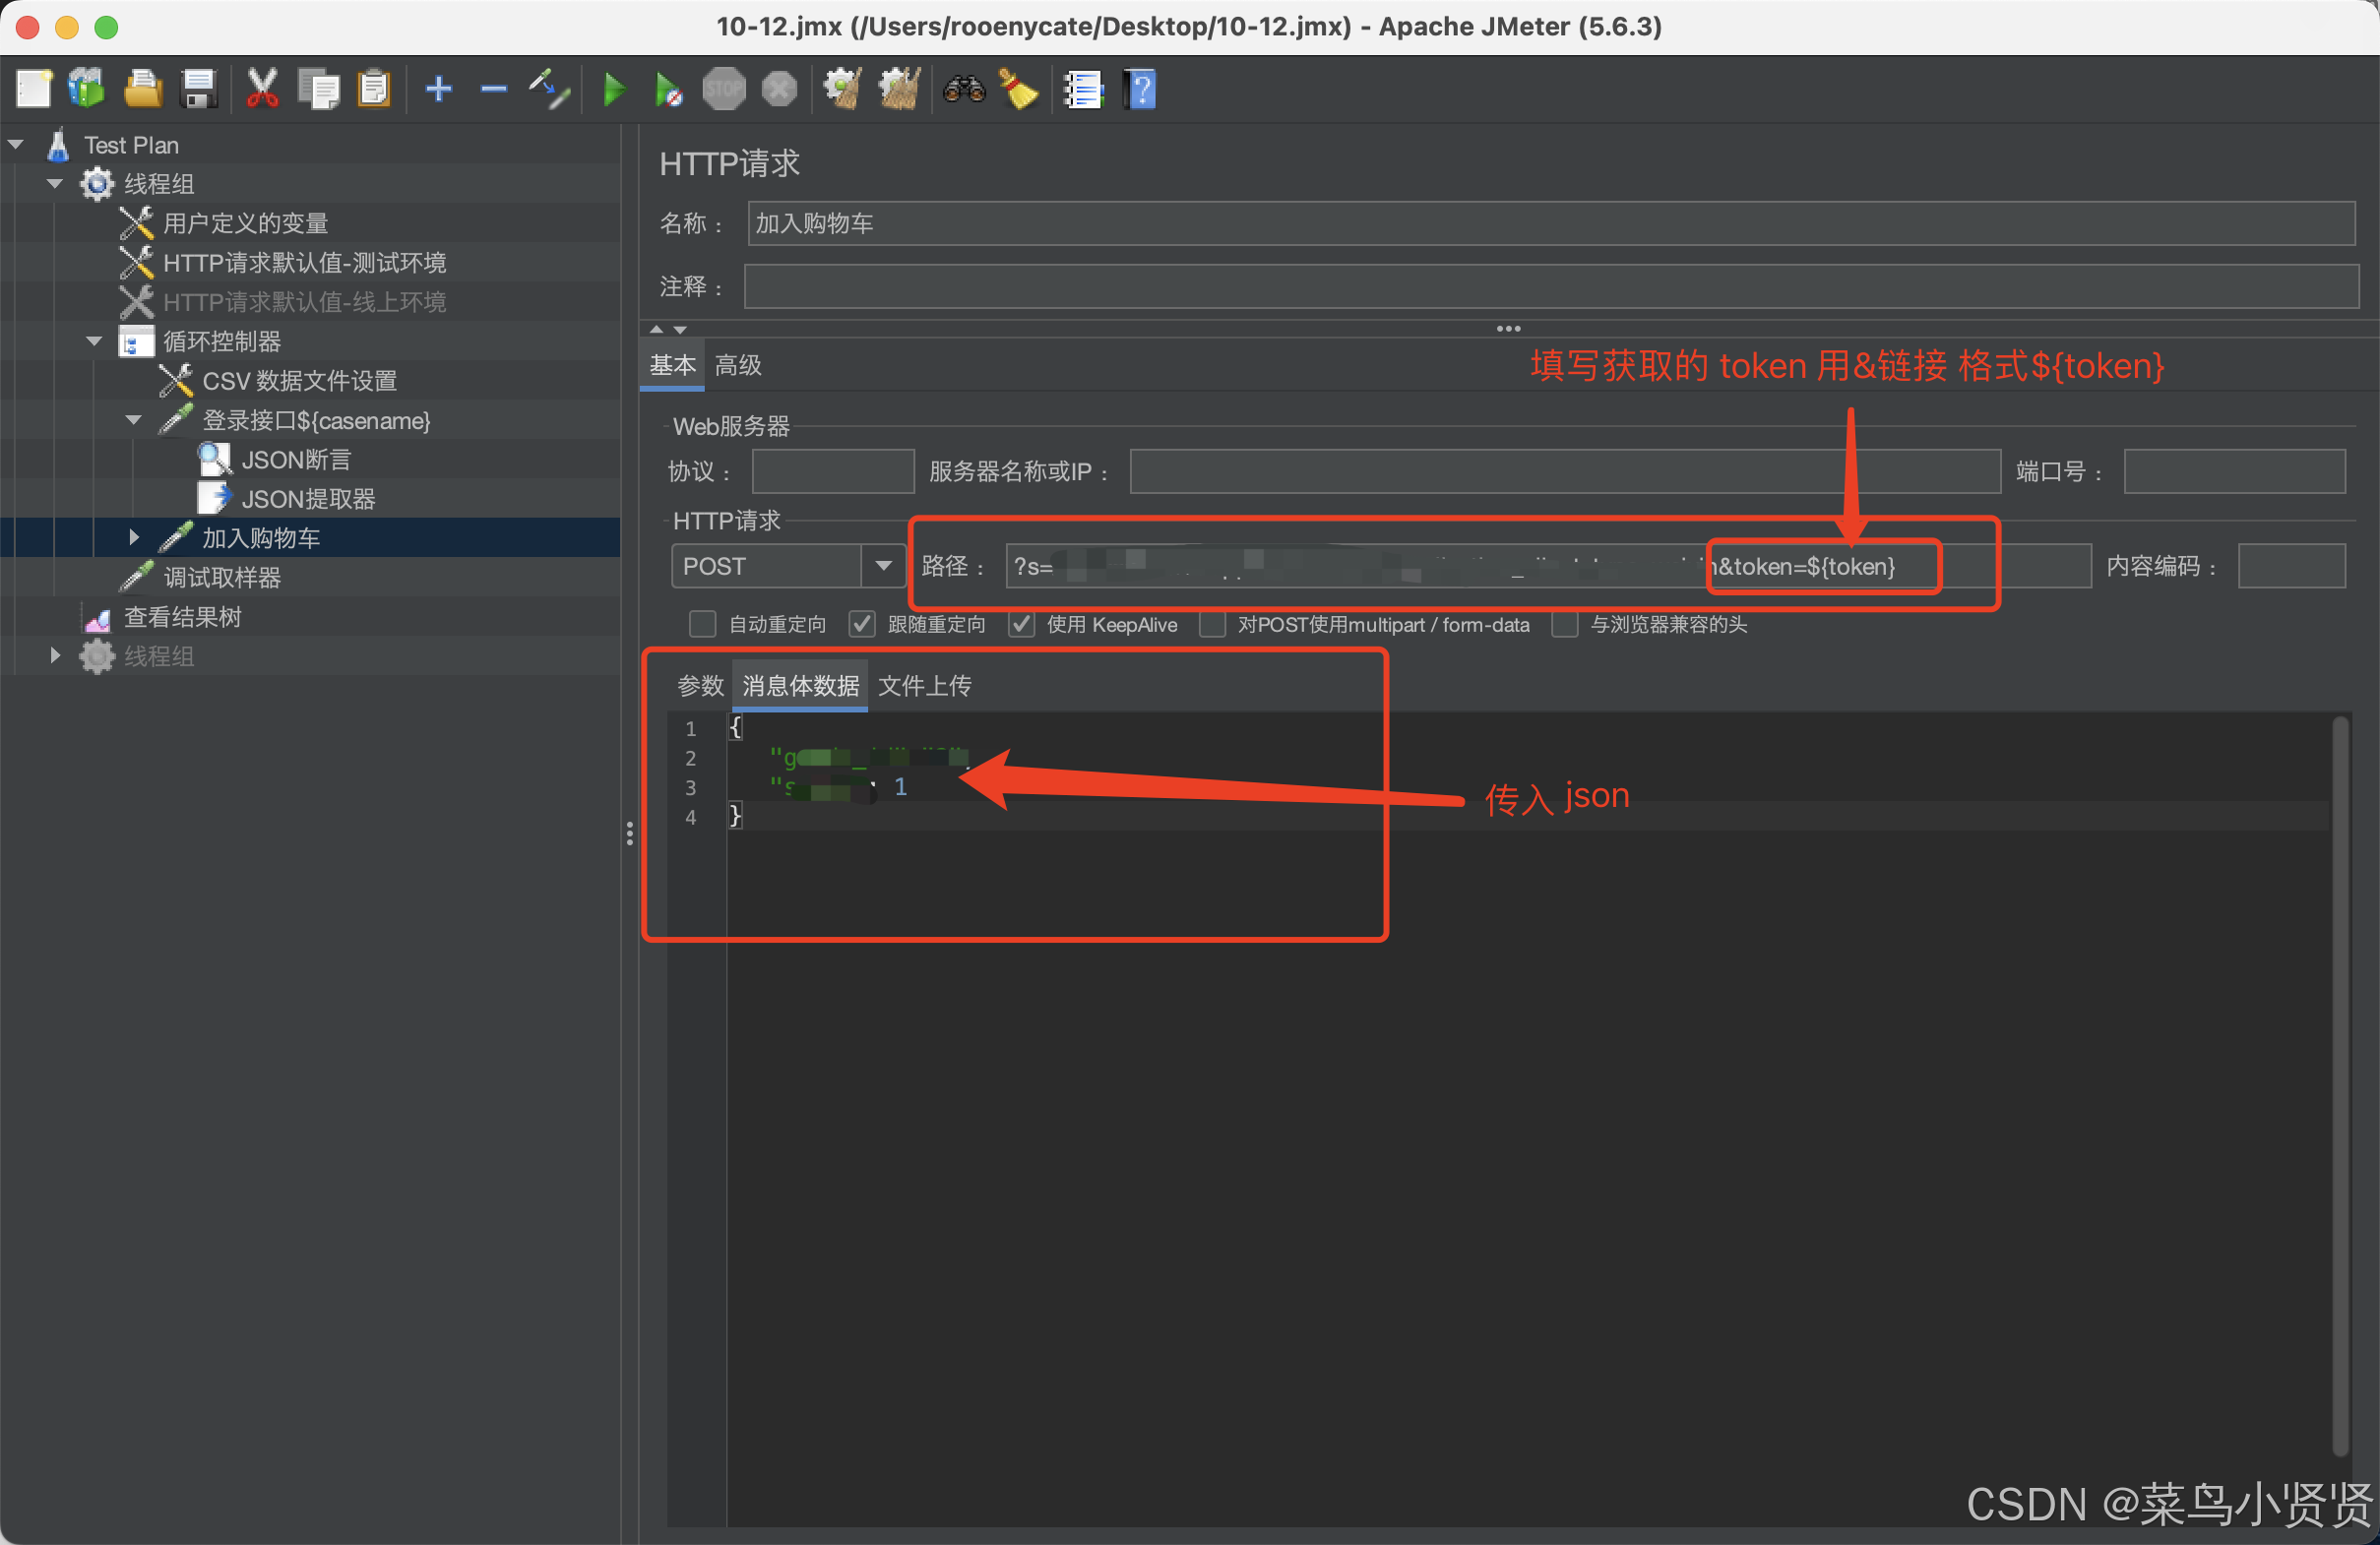Click the 内容编码 input field
2380x1545 pixels.
pyautogui.click(x=2292, y=567)
